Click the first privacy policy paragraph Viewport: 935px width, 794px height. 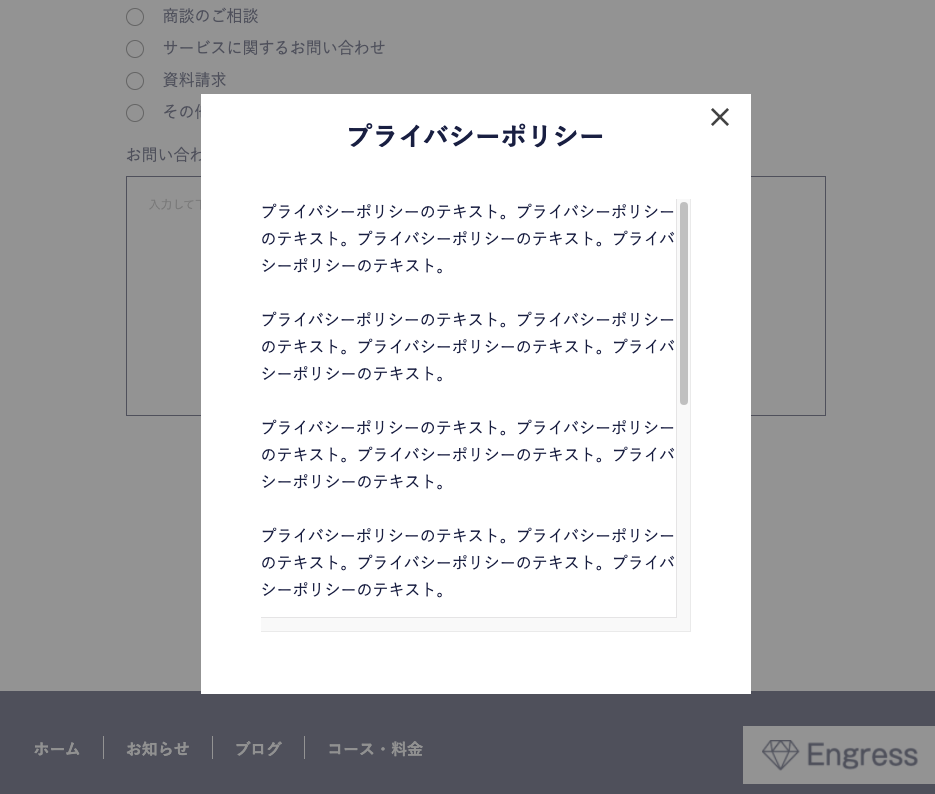click(x=467, y=239)
